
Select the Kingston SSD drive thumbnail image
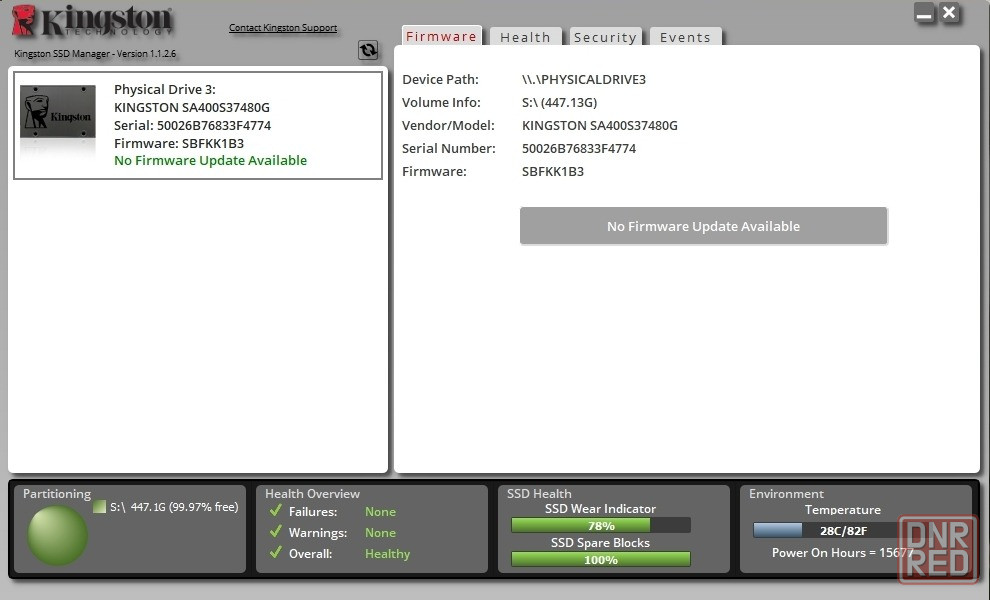pyautogui.click(x=58, y=123)
